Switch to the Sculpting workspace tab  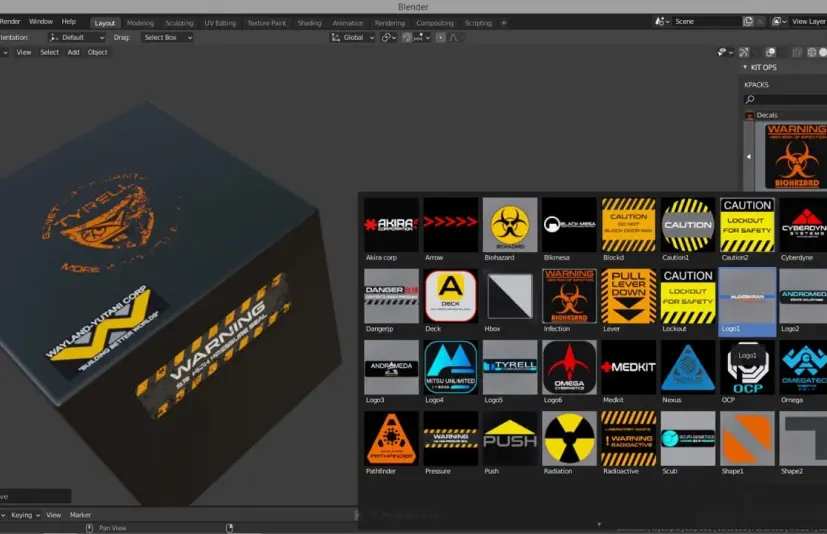click(179, 23)
